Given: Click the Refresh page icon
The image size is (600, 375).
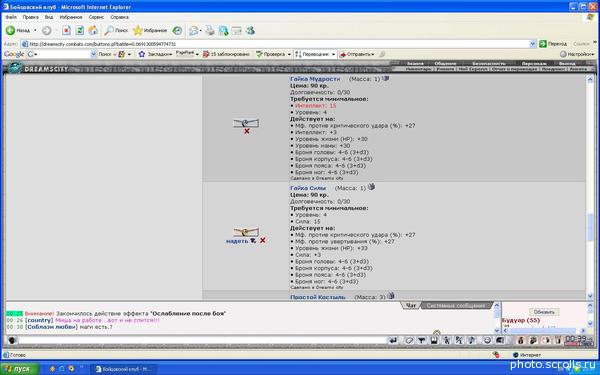Looking at the screenshot, I should click(80, 30).
